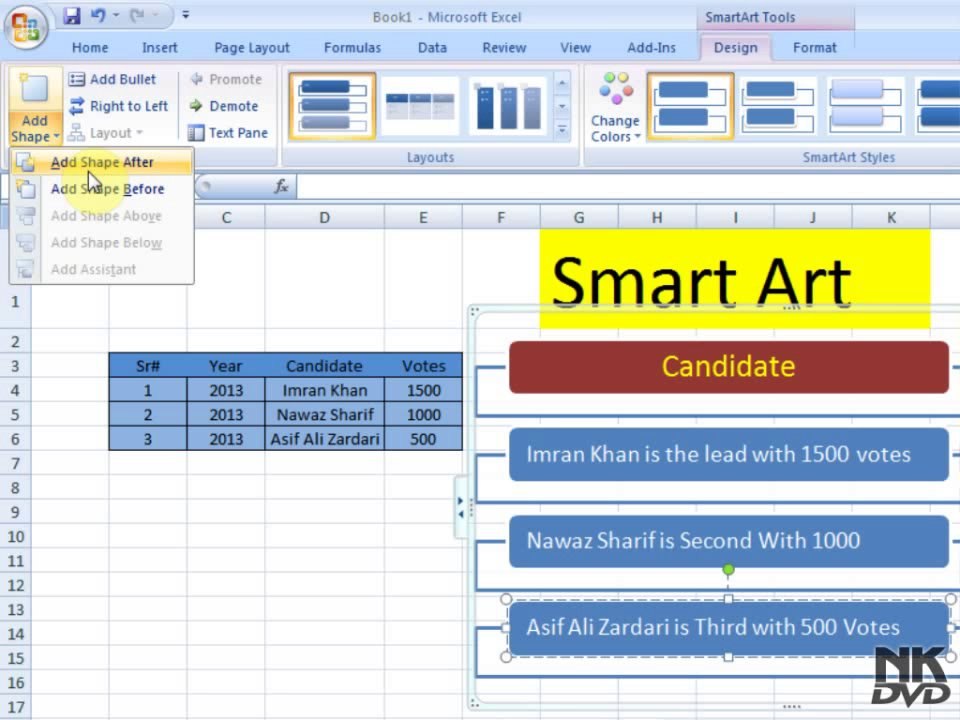The image size is (960, 720).
Task: Click the cell with 1000 votes
Action: tap(423, 414)
